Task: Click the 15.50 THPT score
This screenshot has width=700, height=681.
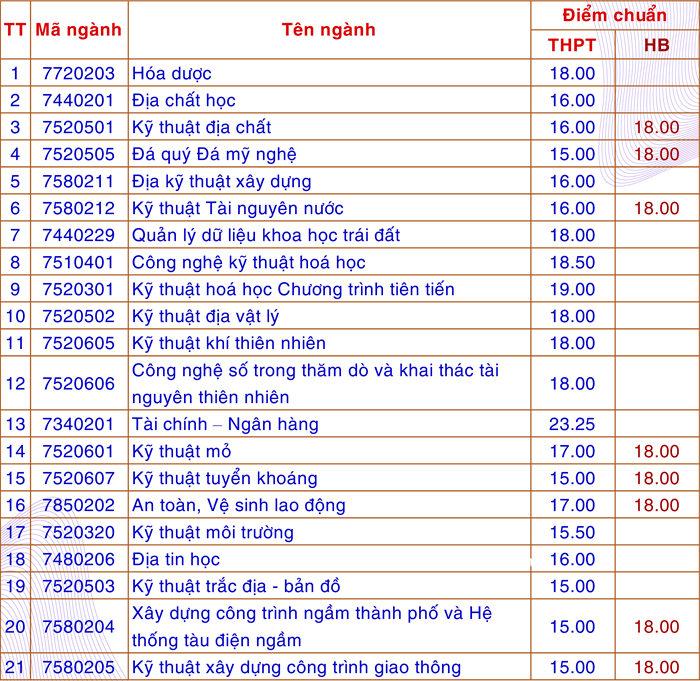Action: [572, 533]
